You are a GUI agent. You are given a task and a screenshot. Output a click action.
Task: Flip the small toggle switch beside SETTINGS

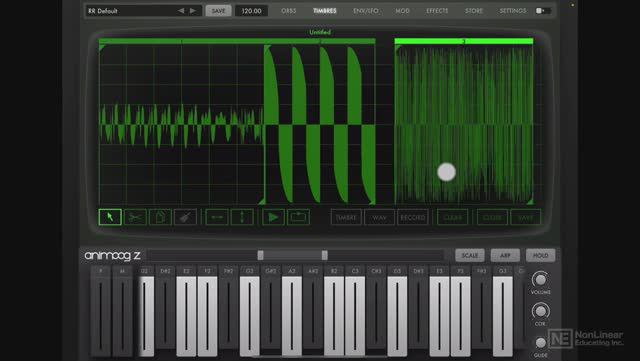point(543,11)
